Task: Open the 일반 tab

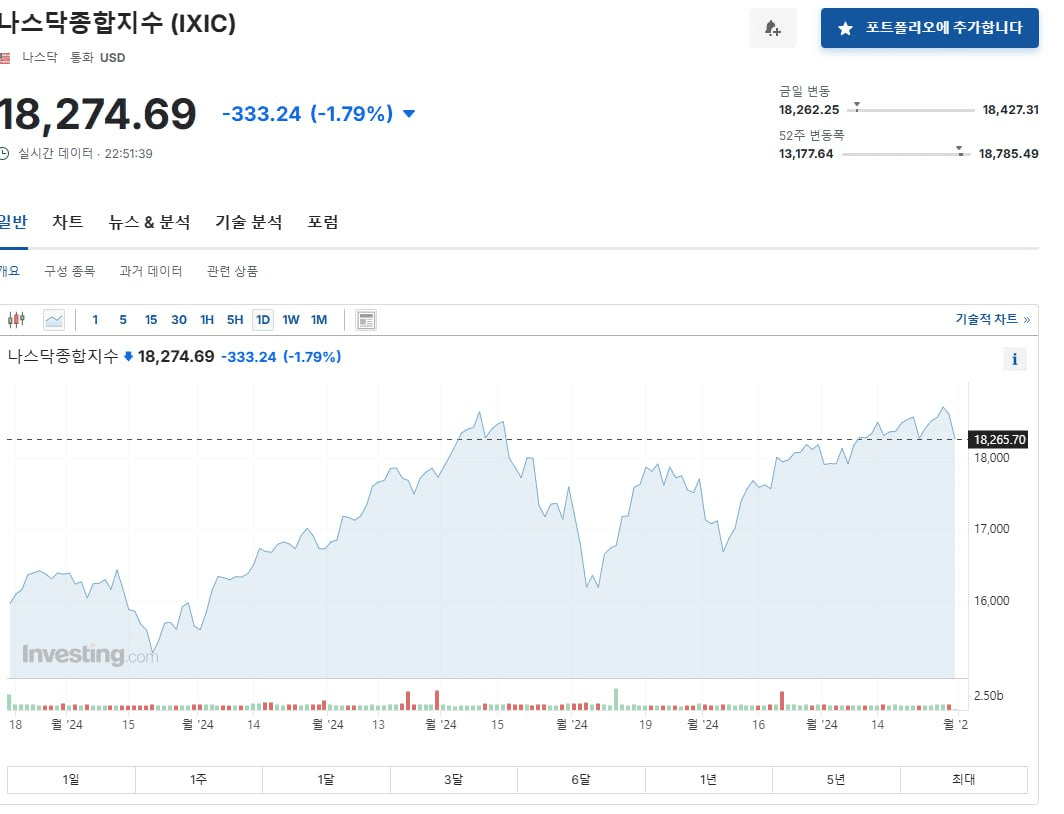Action: tap(13, 222)
